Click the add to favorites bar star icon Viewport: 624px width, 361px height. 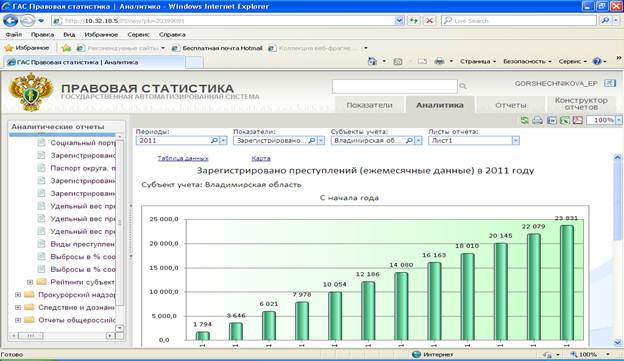point(66,48)
